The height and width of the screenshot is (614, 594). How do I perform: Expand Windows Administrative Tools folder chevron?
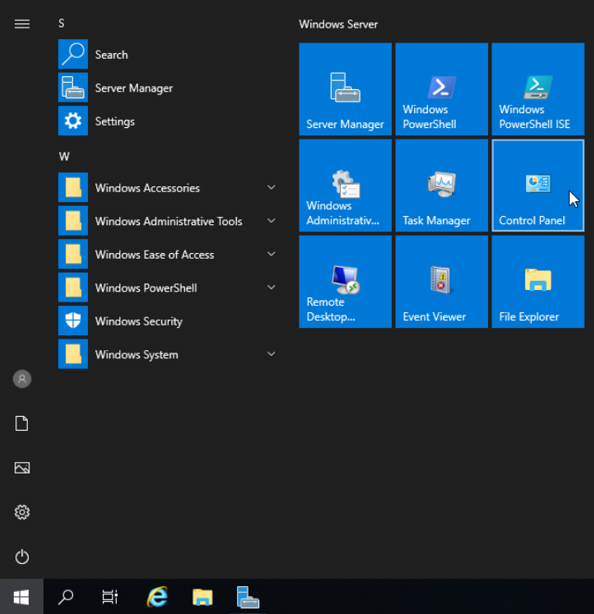point(271,221)
